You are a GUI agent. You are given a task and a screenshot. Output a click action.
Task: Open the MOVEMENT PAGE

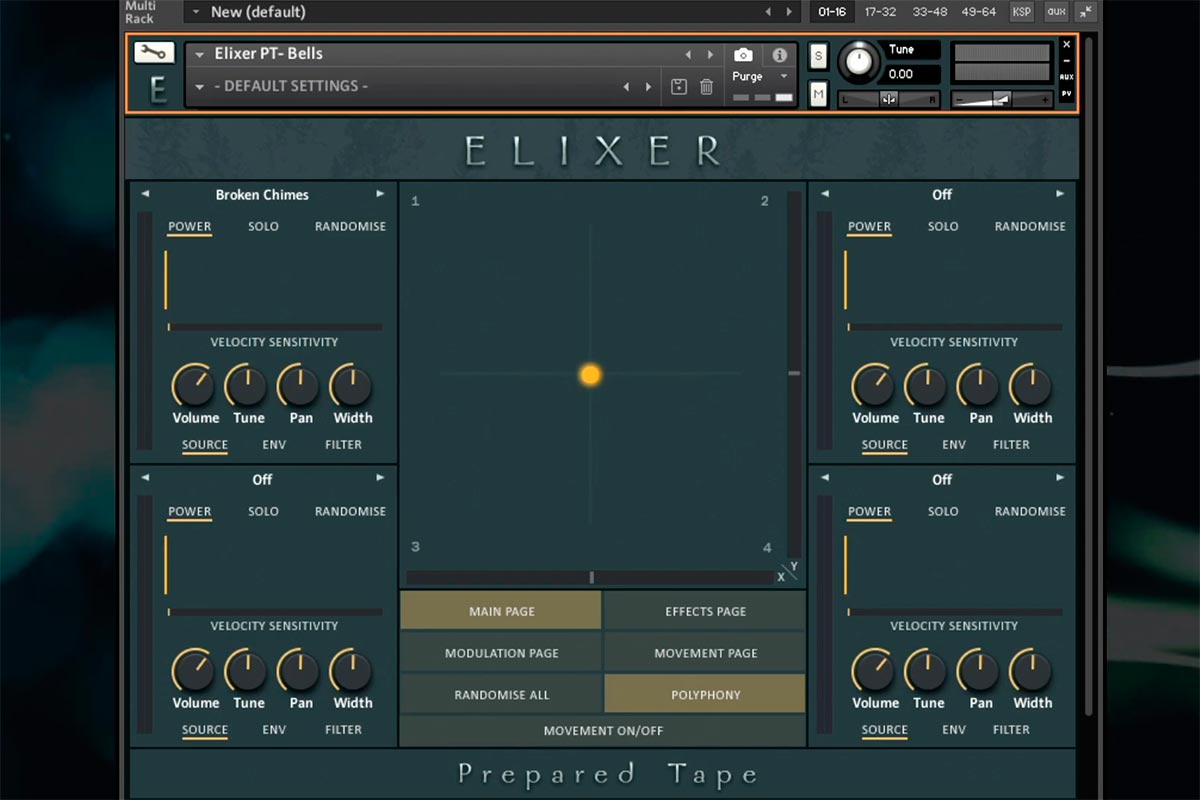[705, 653]
